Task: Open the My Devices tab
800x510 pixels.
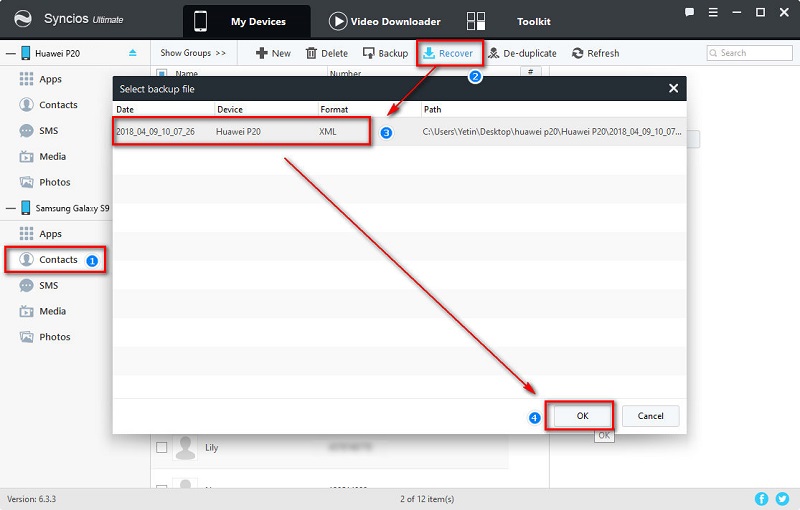Action: 247,21
